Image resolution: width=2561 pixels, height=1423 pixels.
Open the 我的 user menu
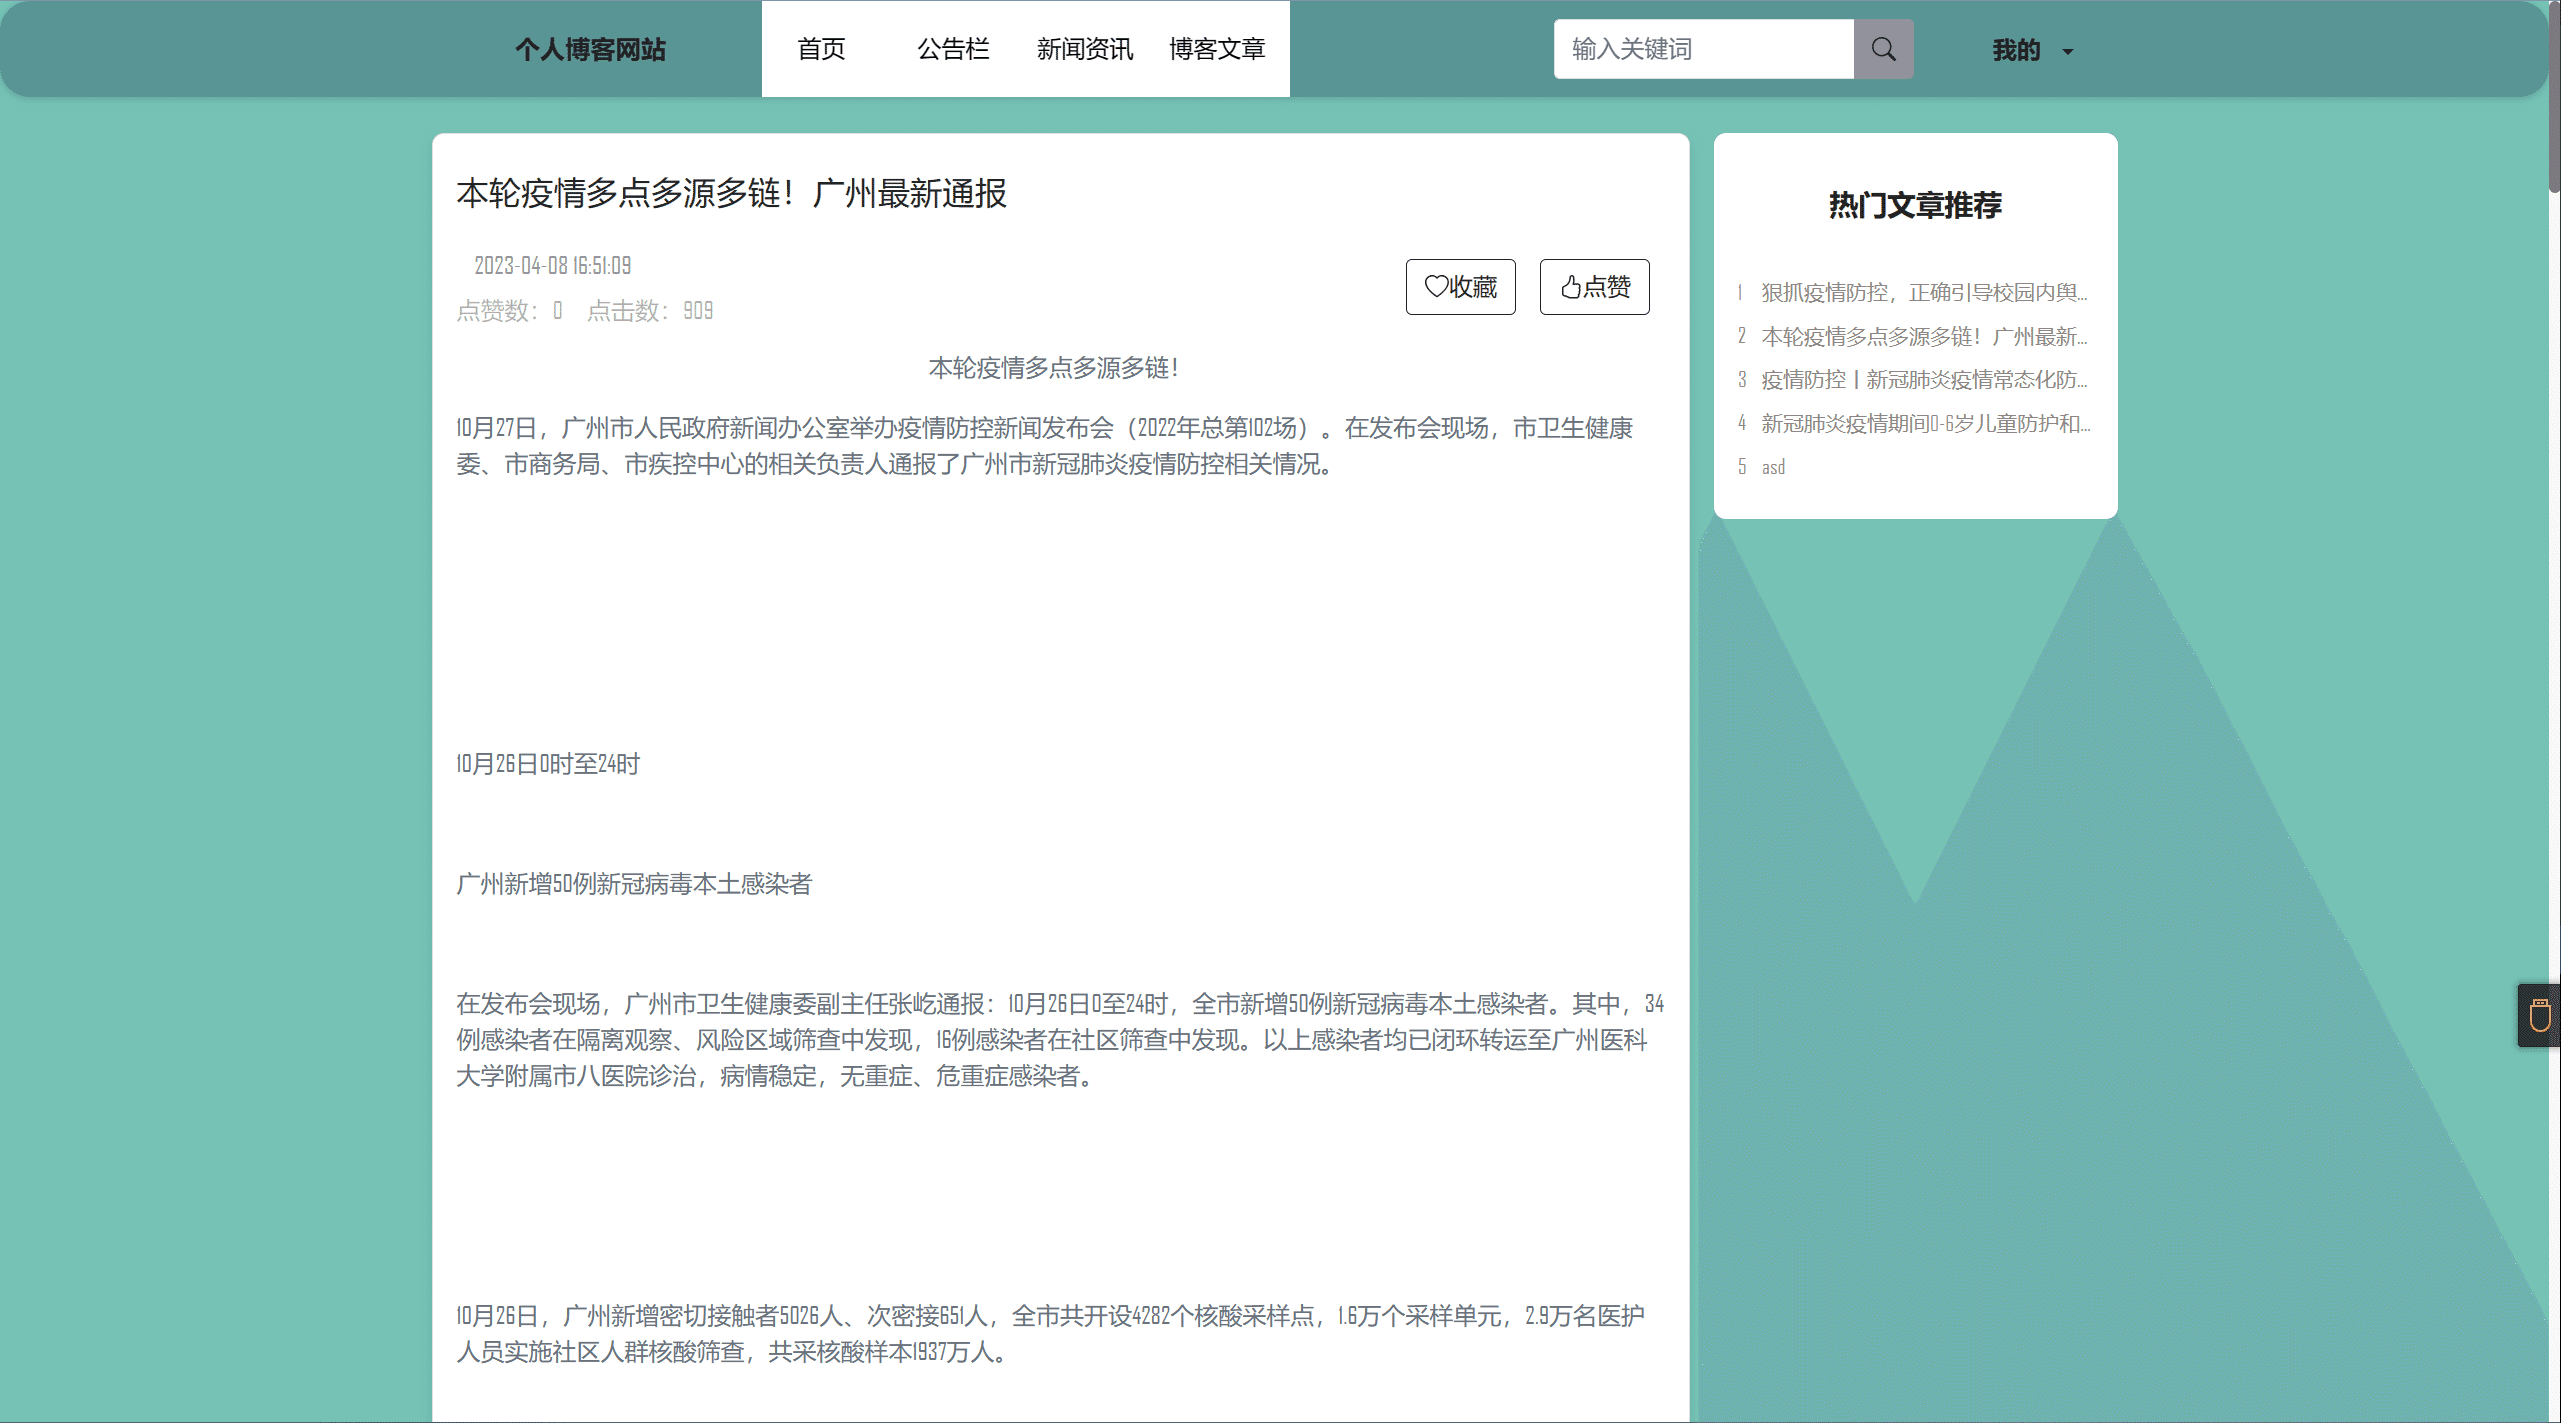[2016, 50]
